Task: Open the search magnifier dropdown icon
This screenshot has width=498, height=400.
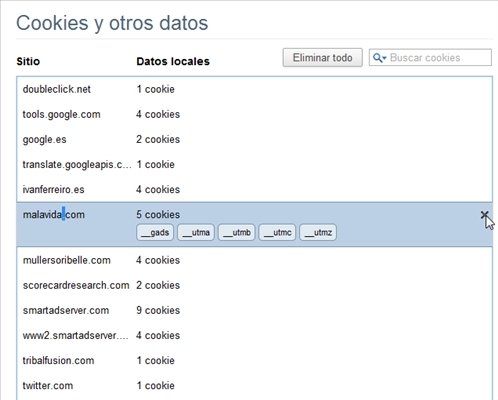Action: tap(379, 58)
